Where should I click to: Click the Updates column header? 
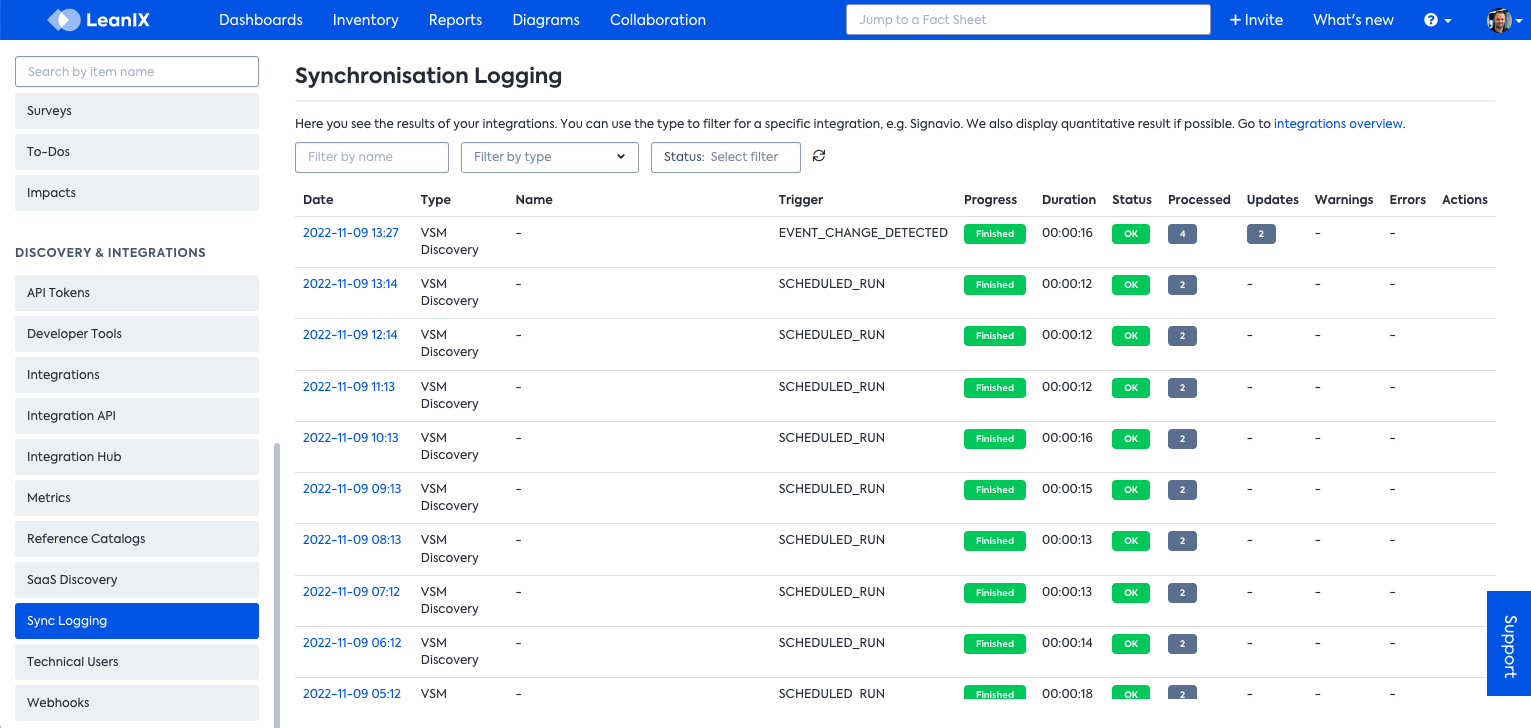[1273, 200]
